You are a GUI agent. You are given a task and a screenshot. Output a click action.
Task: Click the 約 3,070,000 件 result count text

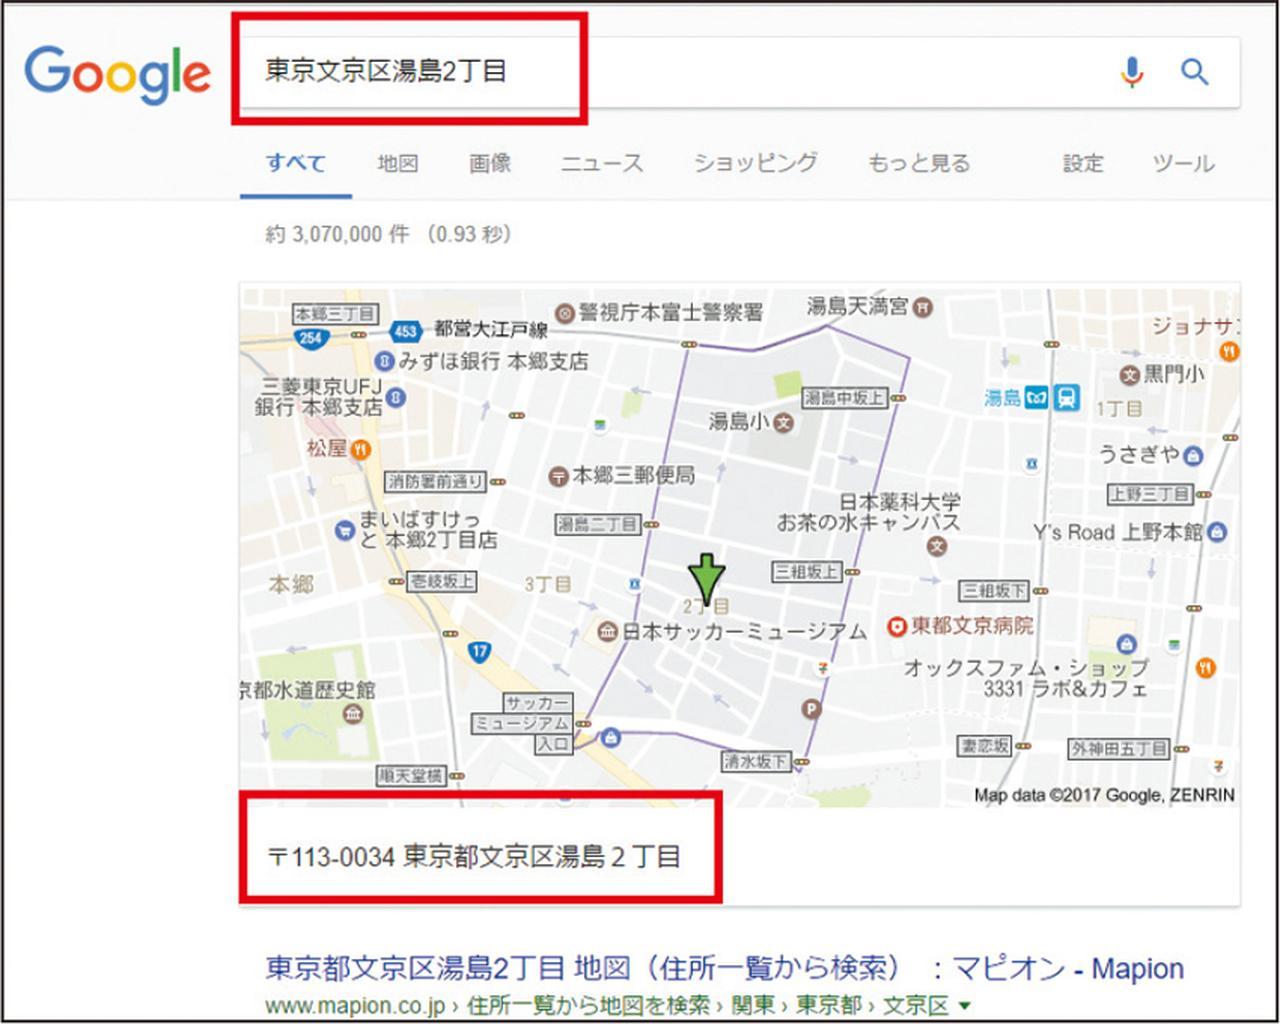[x=338, y=234]
